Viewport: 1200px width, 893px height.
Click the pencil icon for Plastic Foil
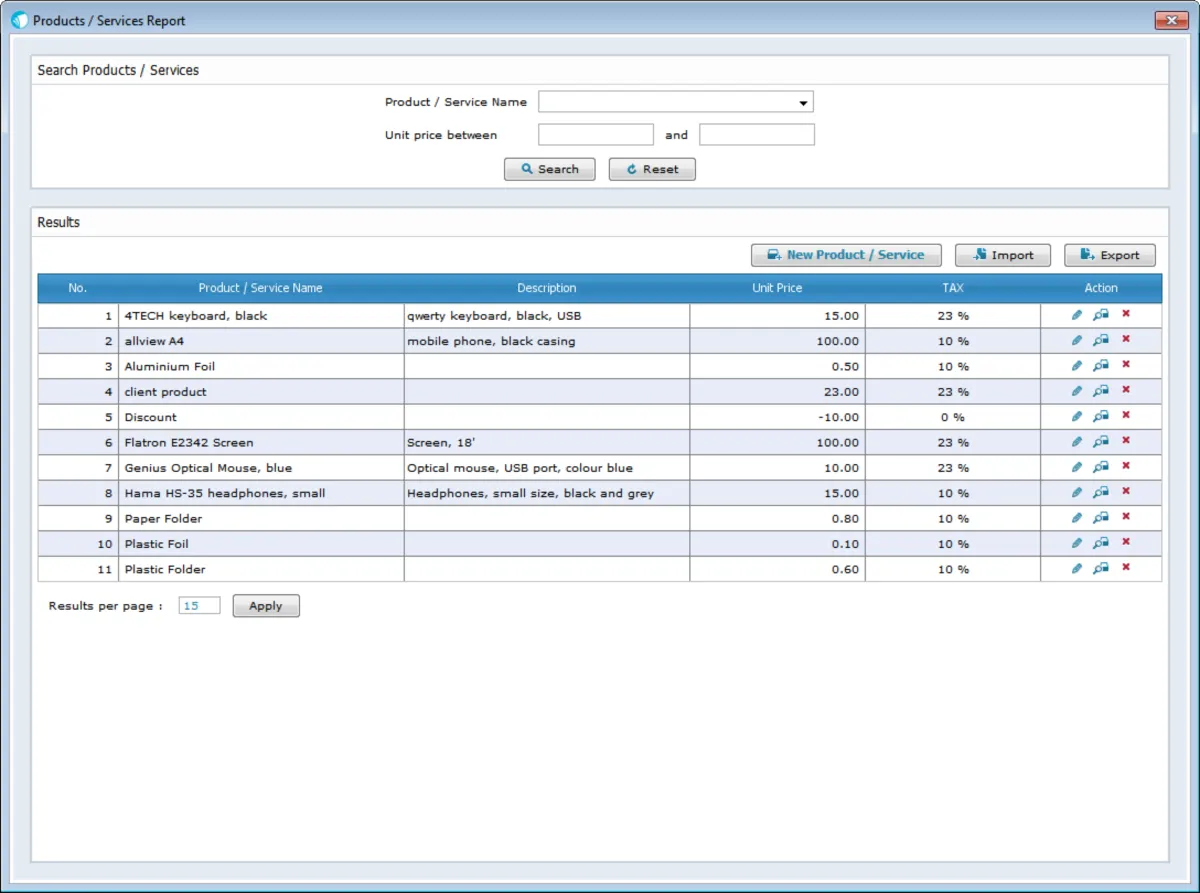click(1077, 543)
